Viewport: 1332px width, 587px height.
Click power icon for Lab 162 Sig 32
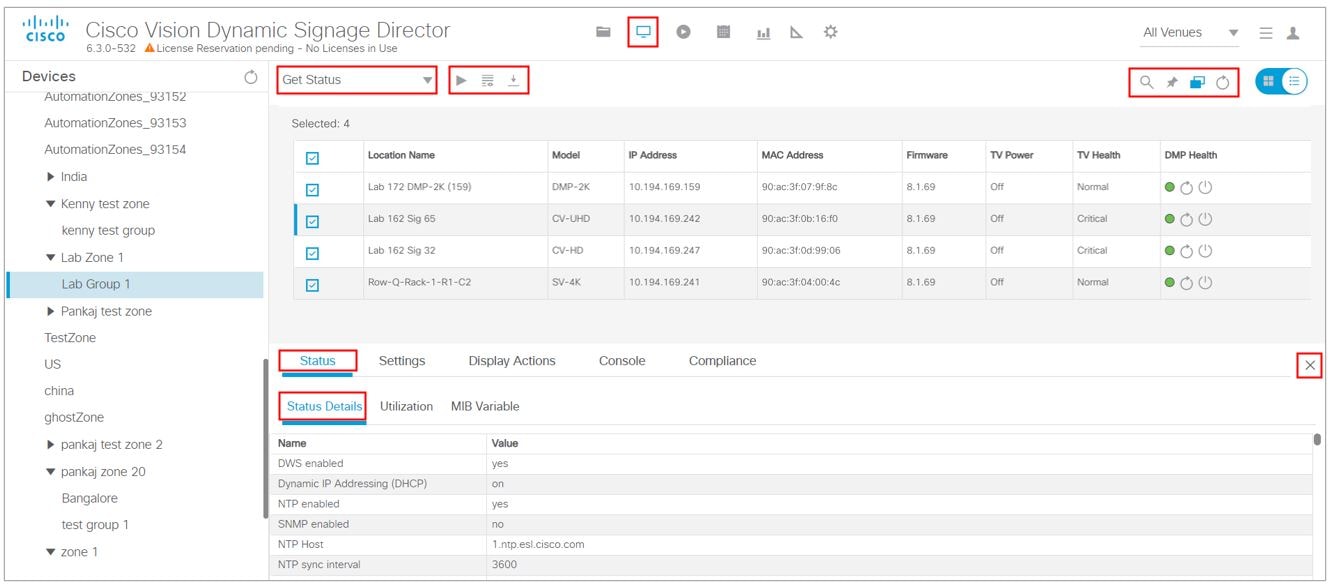(x=1204, y=251)
